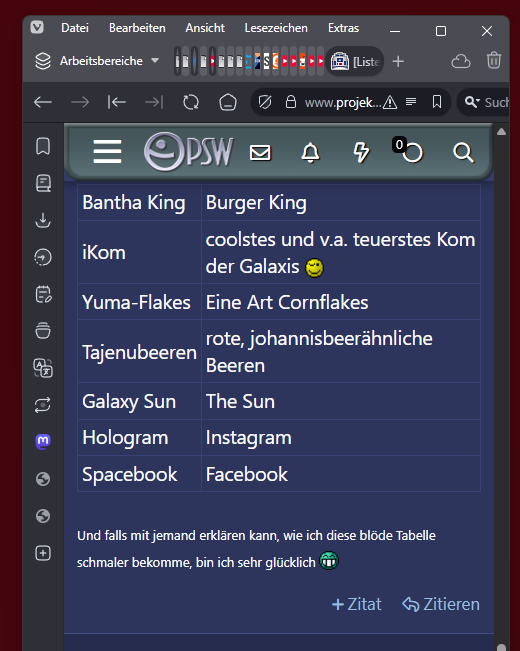Open the Extras menu
Viewport: 520px width, 651px height.
(x=343, y=28)
